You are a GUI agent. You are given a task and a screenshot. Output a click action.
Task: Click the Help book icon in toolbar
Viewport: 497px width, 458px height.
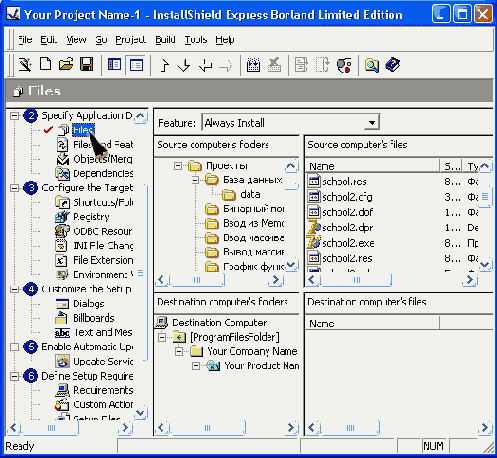coord(393,65)
